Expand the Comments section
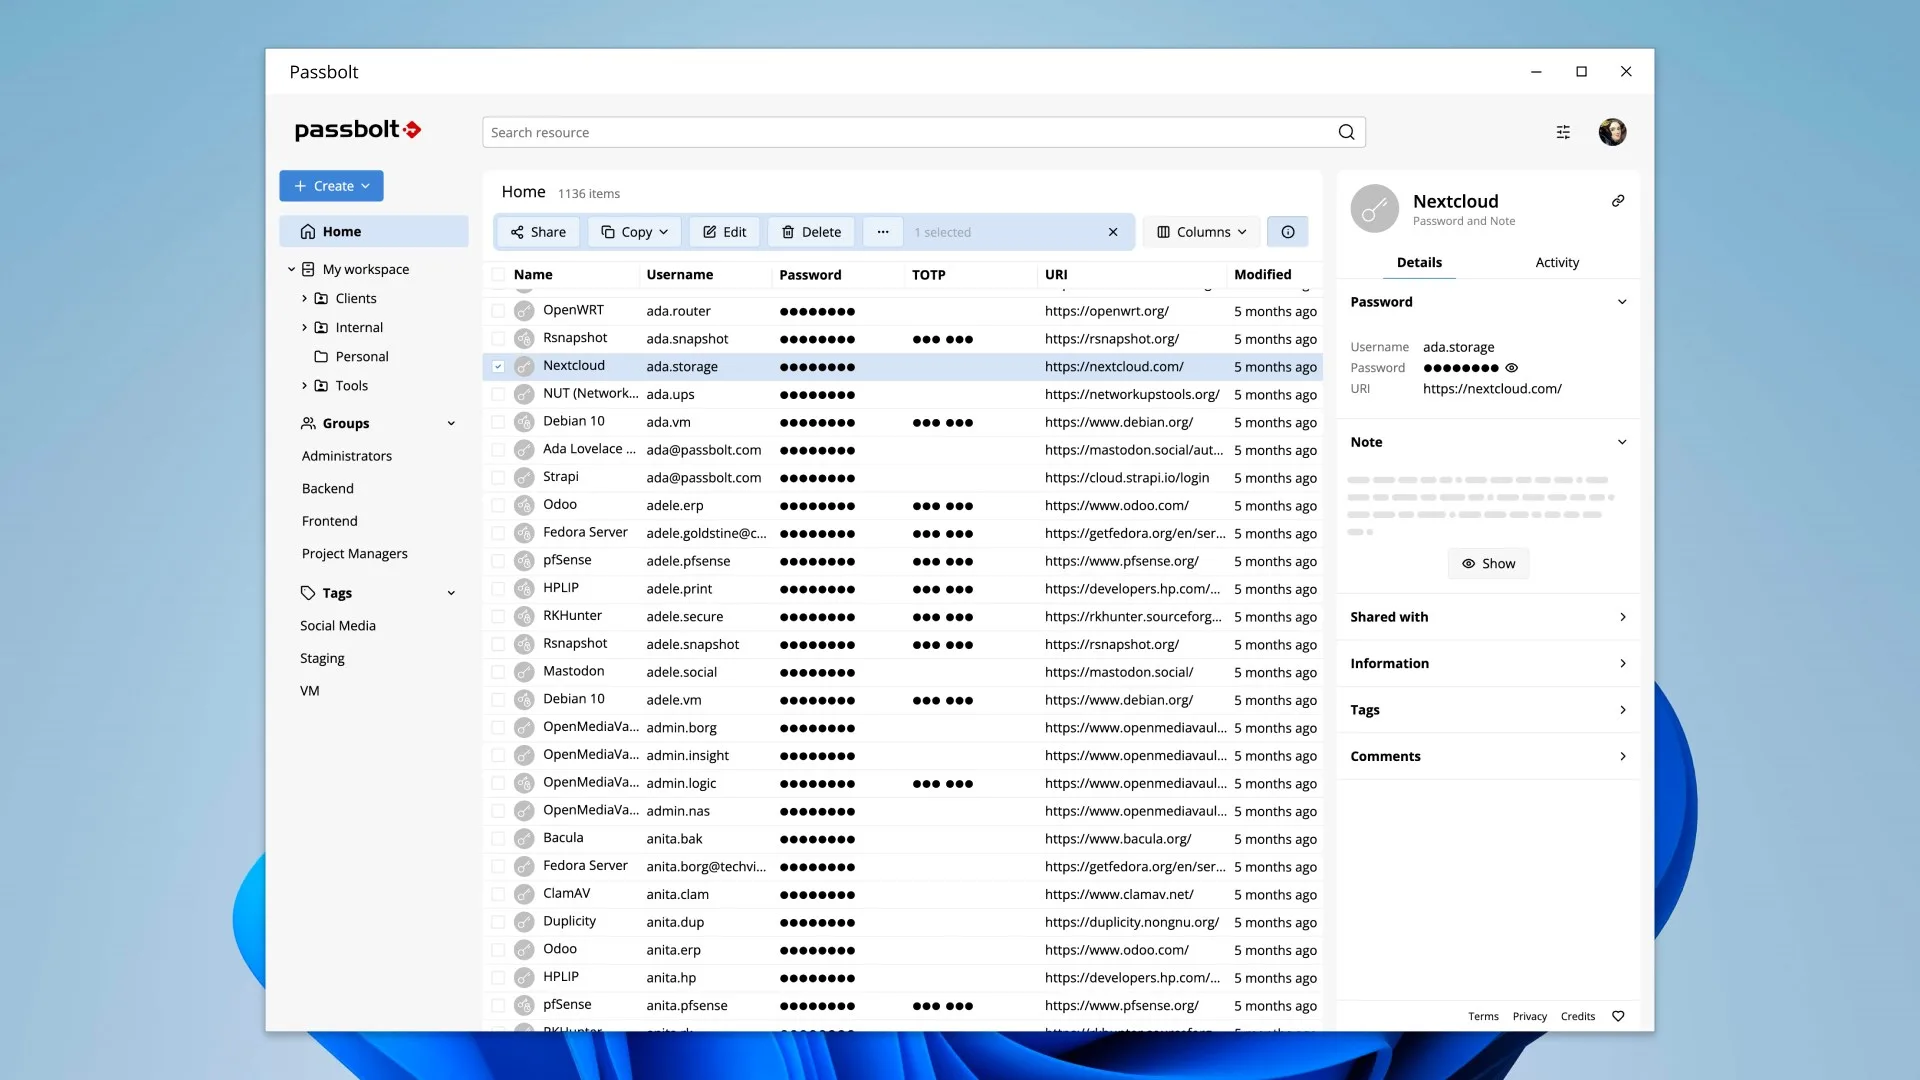The height and width of the screenshot is (1080, 1920). pos(1488,756)
